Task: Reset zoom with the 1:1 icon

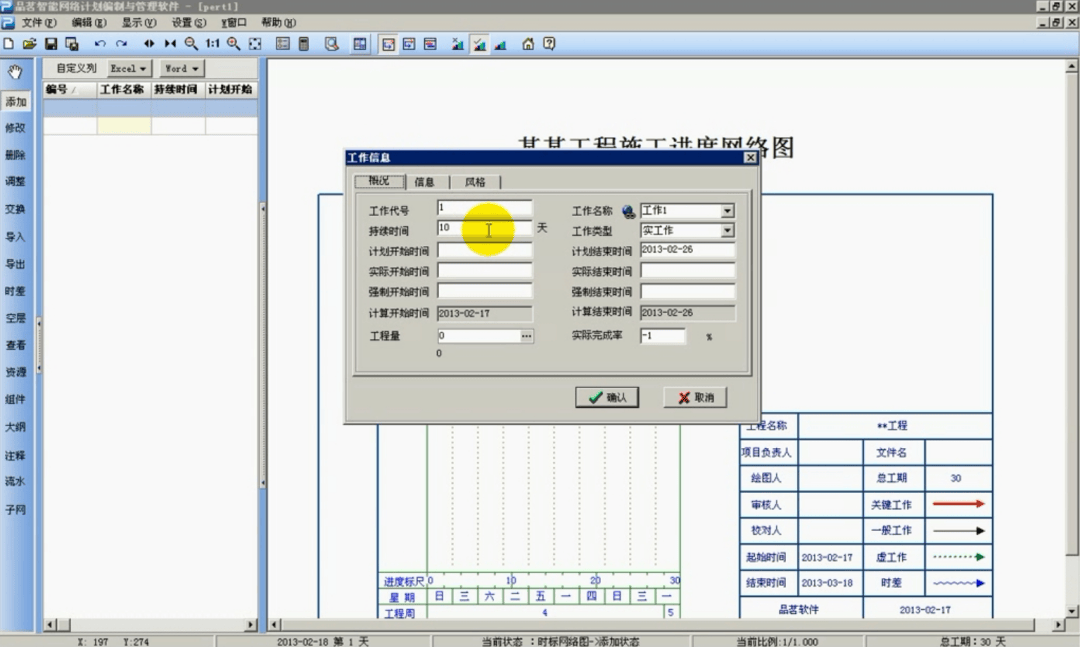Action: (x=212, y=44)
